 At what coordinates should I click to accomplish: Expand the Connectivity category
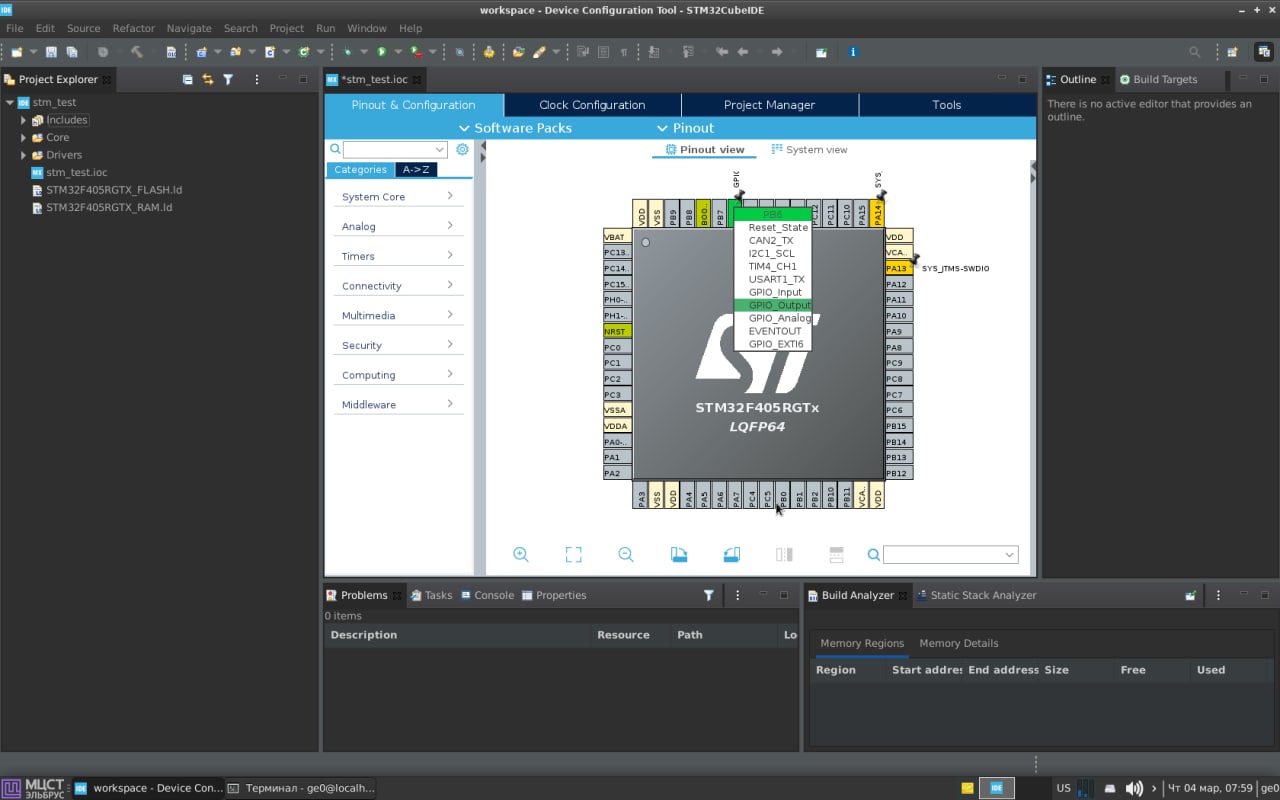[398, 286]
